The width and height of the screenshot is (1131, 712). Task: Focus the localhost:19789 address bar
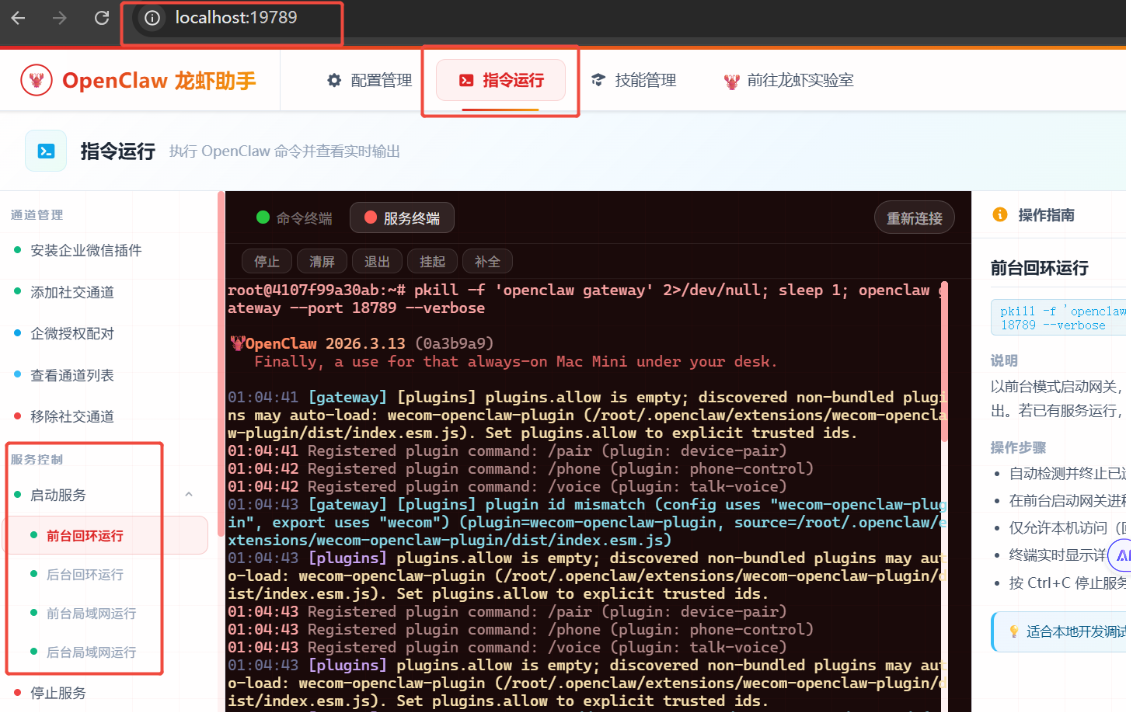click(x=236, y=18)
